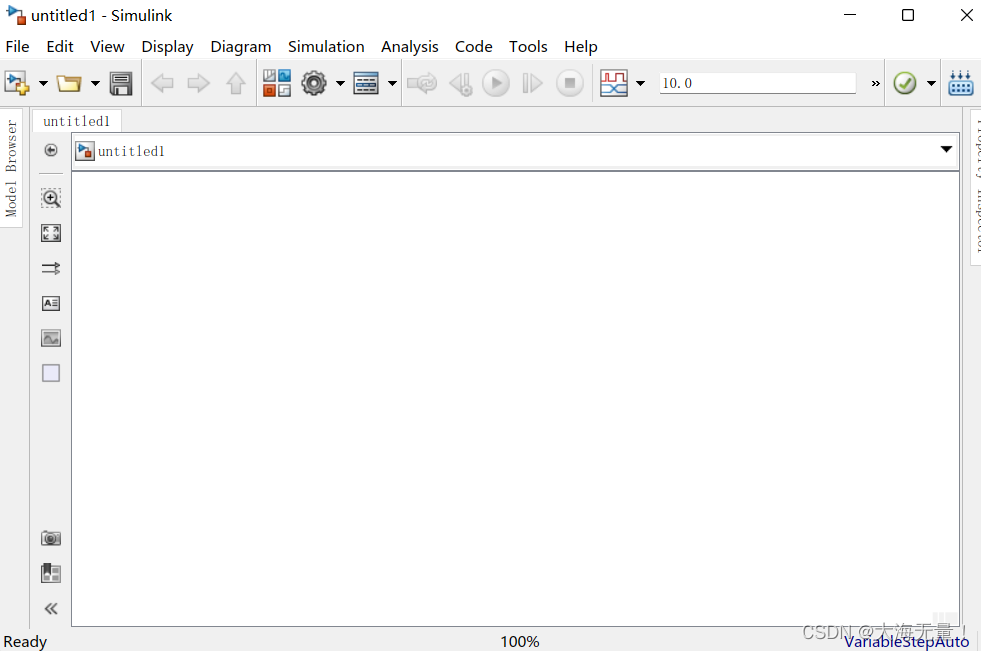The height and width of the screenshot is (651, 981).
Task: Open the Library Browser icon
Action: point(277,83)
